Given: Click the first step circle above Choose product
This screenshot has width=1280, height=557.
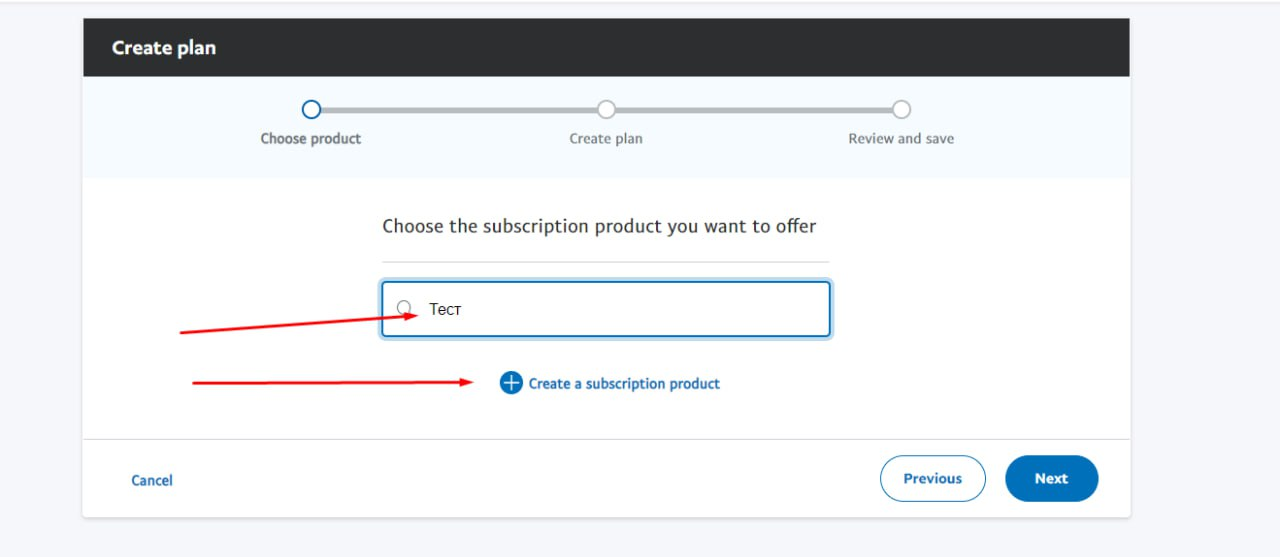Looking at the screenshot, I should coord(311,109).
